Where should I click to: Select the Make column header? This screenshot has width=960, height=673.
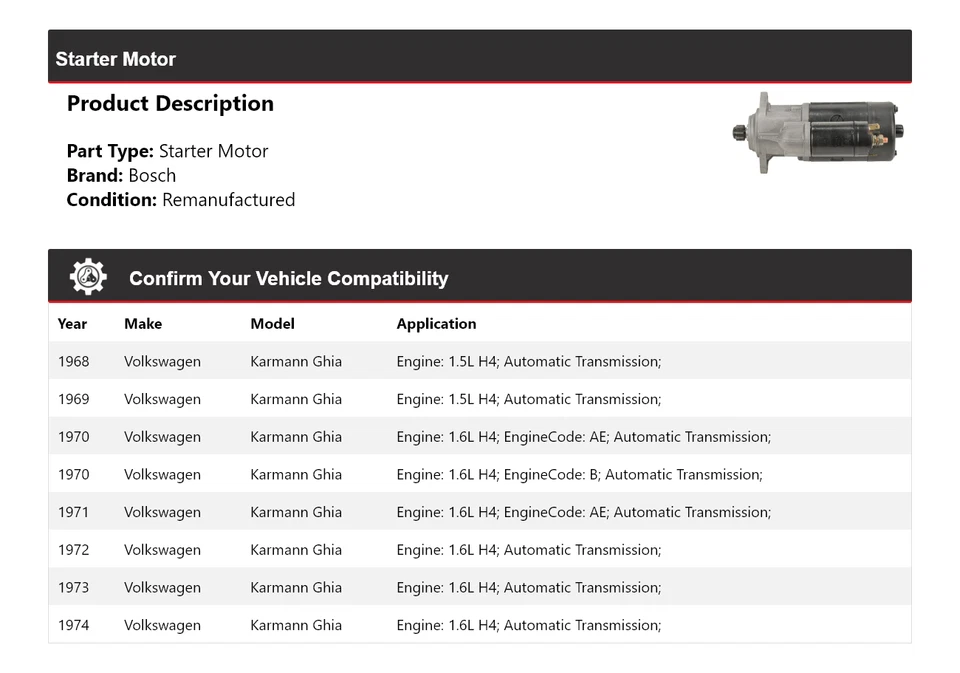(143, 324)
